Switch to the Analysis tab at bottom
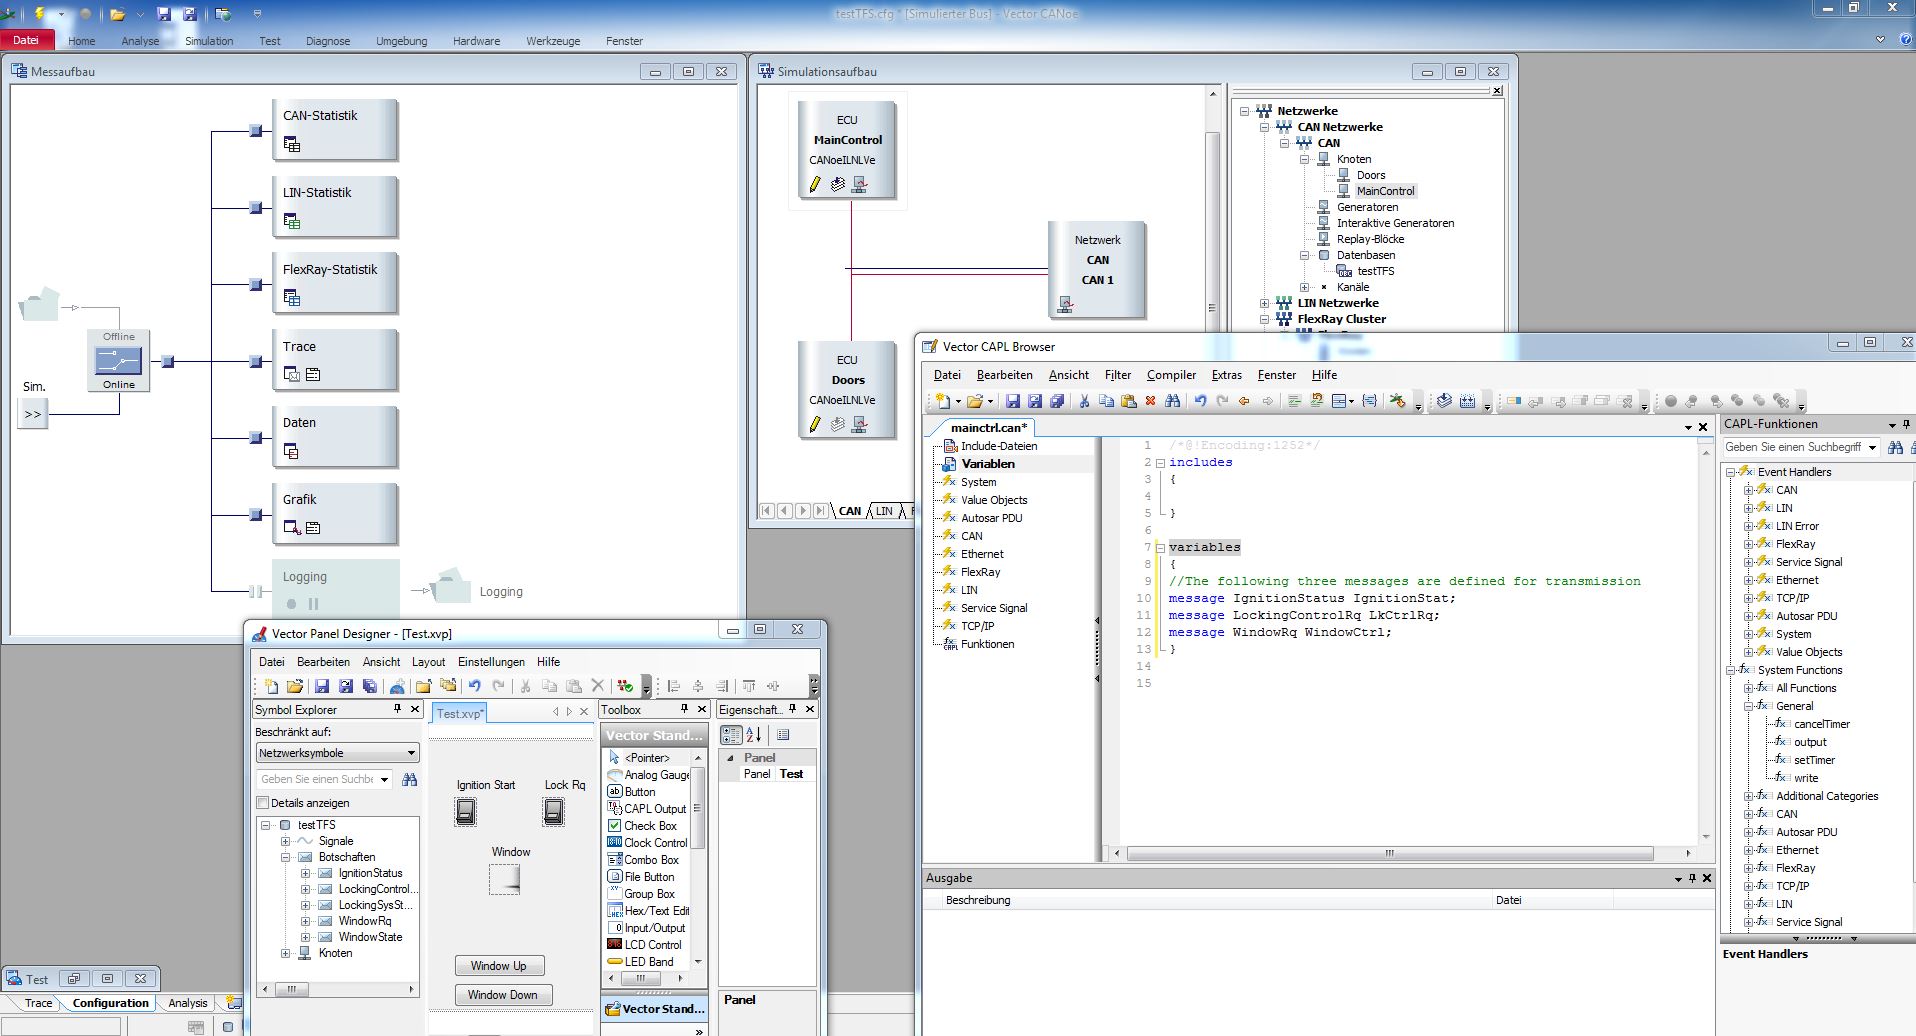Screen dimensions: 1916x1036 pyautogui.click(x=186, y=1002)
